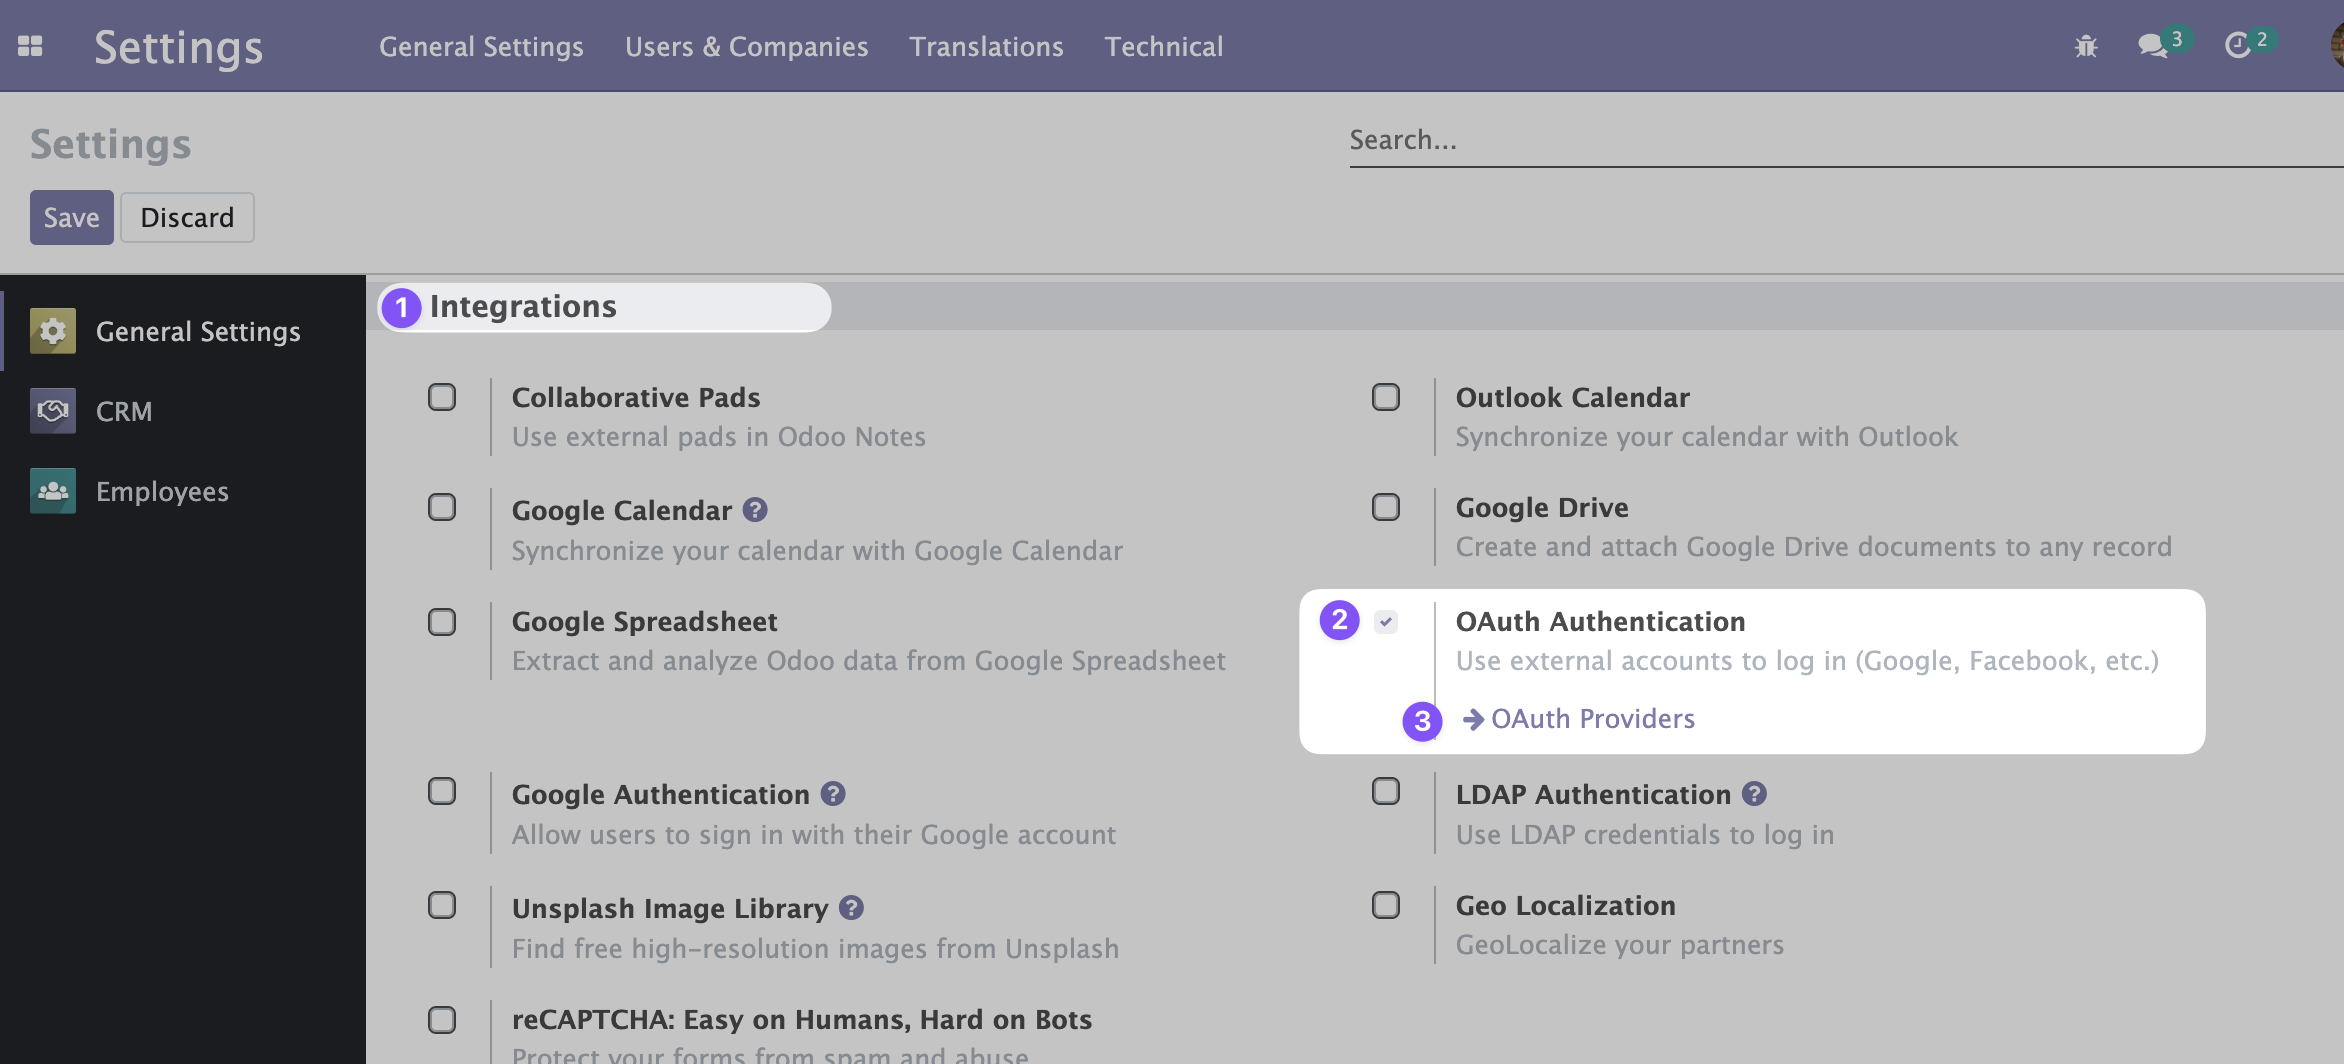This screenshot has height=1064, width=2344.
Task: Click the Save button
Action: coord(71,217)
